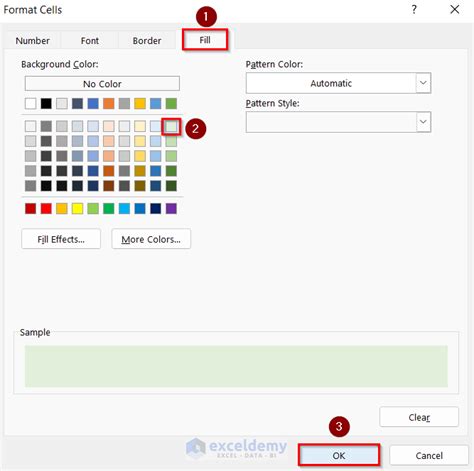The height and width of the screenshot is (471, 474).
Task: Pick the green swatch in top theme row
Action: pos(171,103)
